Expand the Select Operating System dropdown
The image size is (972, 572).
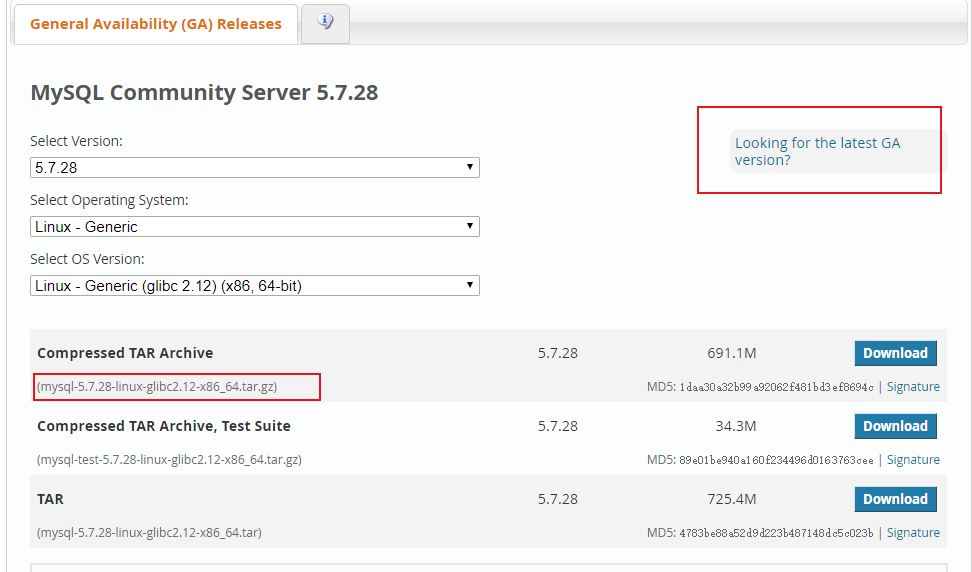click(x=255, y=226)
